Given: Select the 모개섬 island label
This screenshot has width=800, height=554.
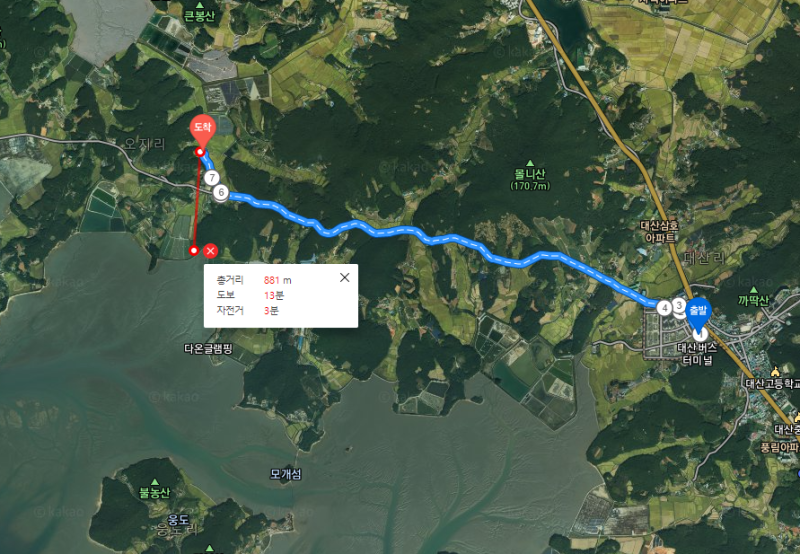Looking at the screenshot, I should pos(286,474).
